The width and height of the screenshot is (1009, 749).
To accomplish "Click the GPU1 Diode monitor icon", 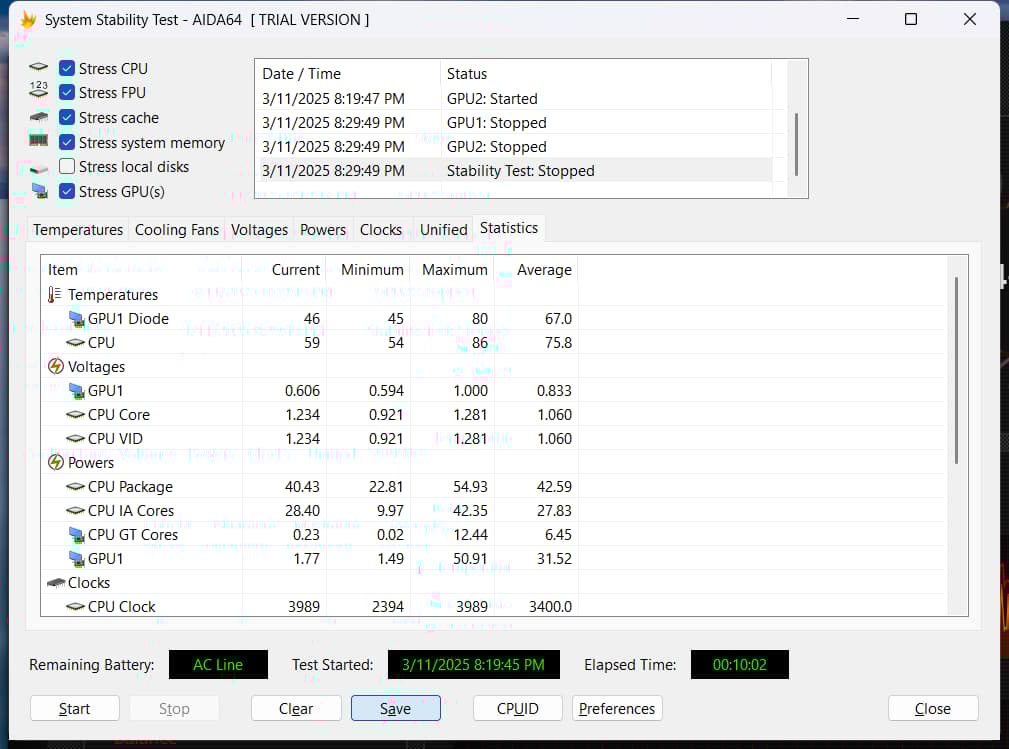I will pos(76,319).
